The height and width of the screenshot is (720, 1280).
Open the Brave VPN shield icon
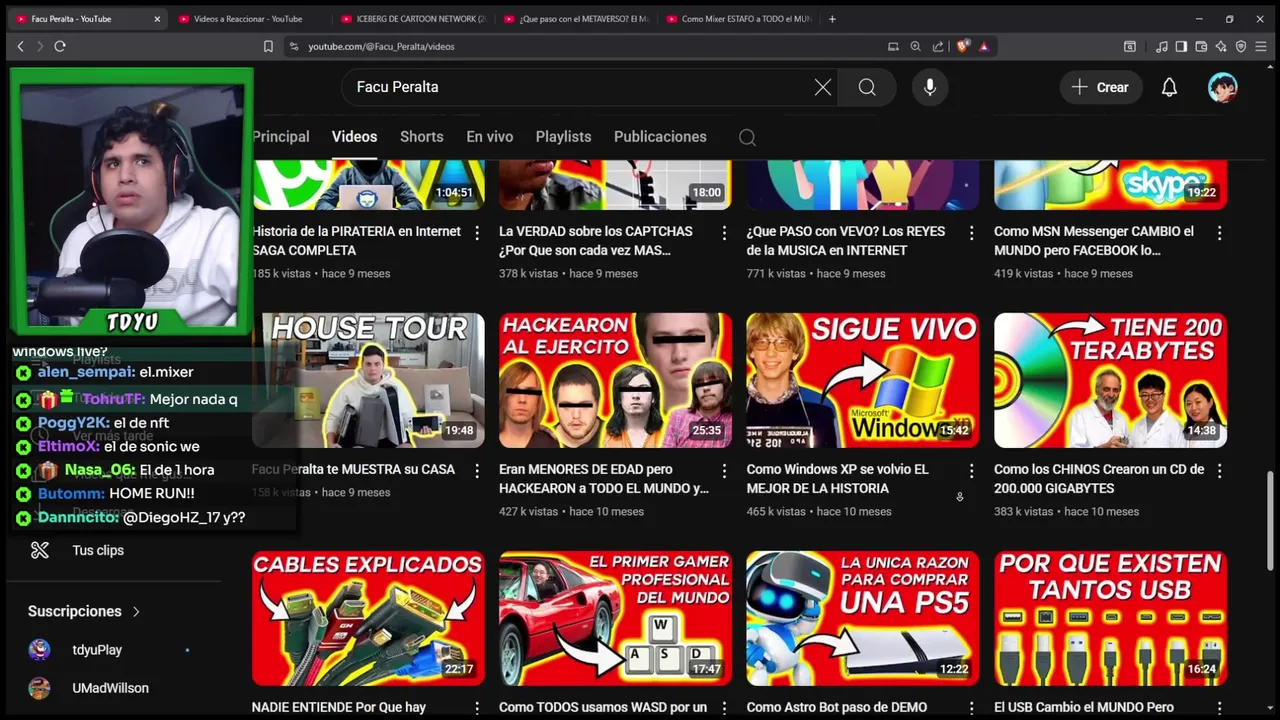point(1241,46)
